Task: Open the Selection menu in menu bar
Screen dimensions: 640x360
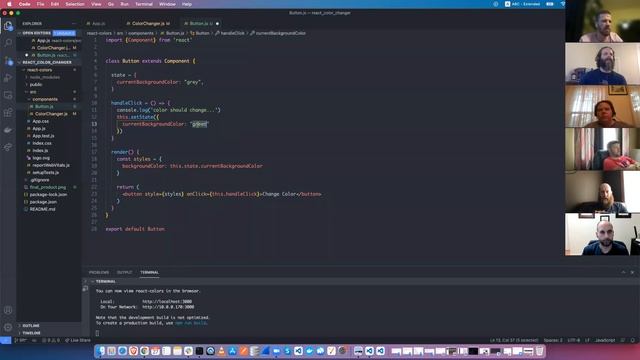Action: [75, 4]
